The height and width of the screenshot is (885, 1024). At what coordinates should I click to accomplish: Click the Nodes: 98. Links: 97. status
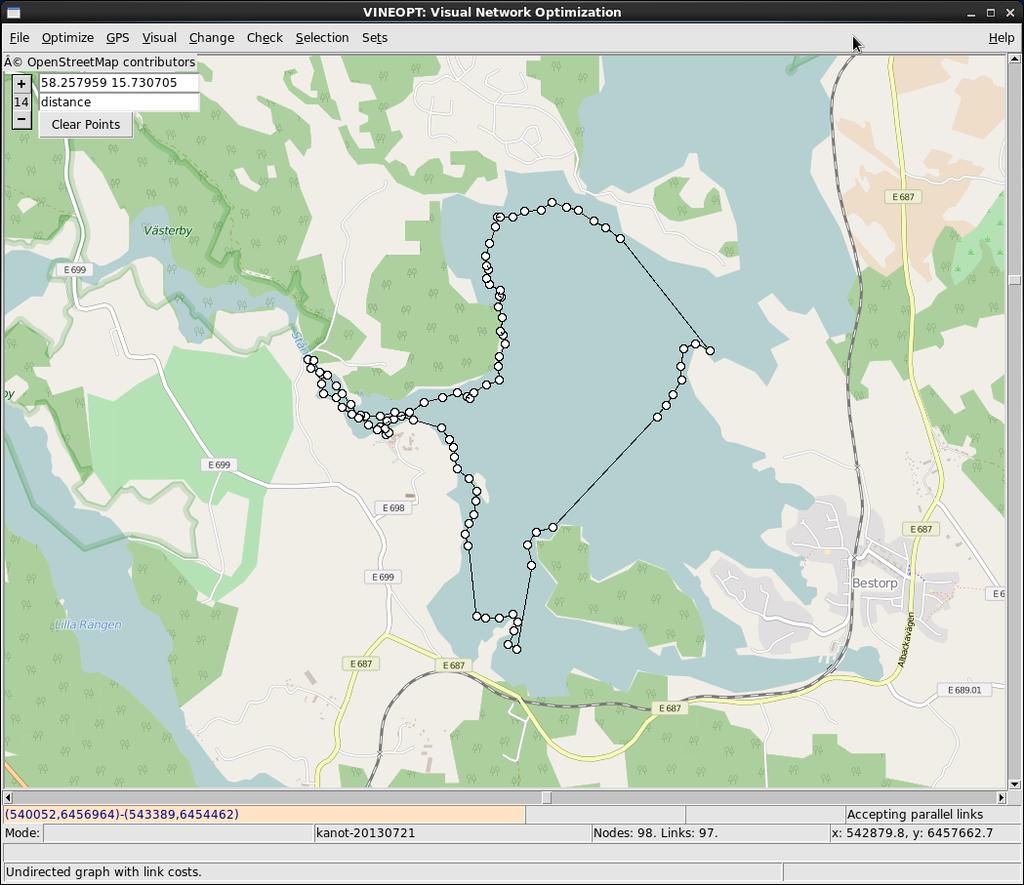coord(710,833)
